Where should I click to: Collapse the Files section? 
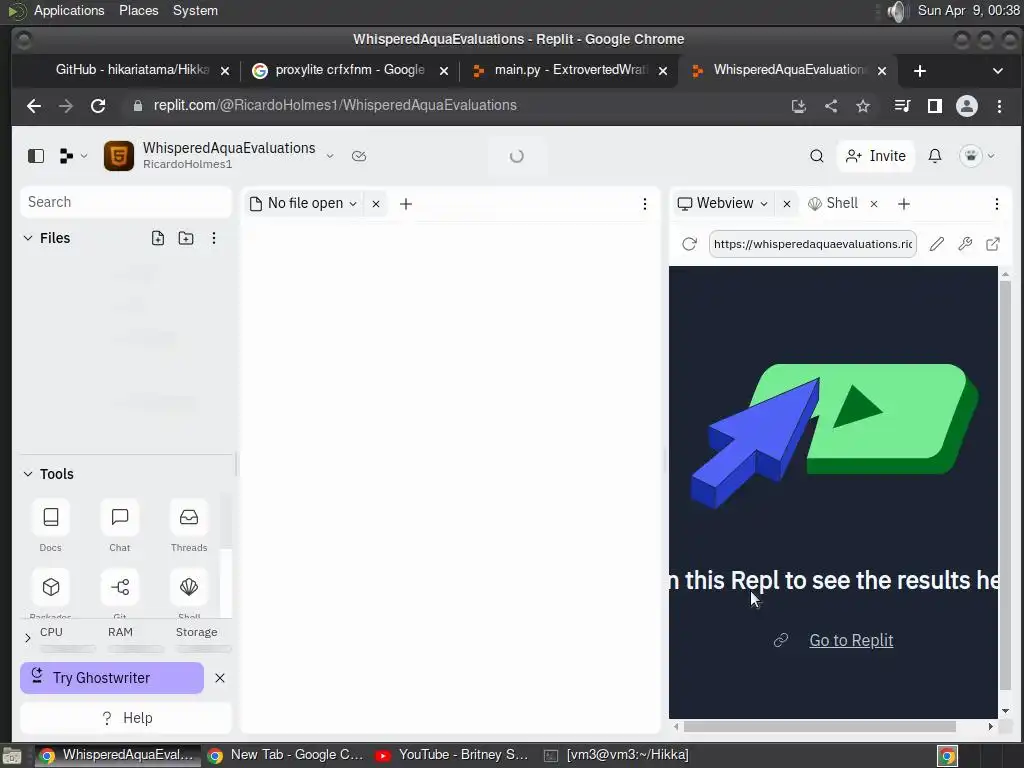click(28, 238)
